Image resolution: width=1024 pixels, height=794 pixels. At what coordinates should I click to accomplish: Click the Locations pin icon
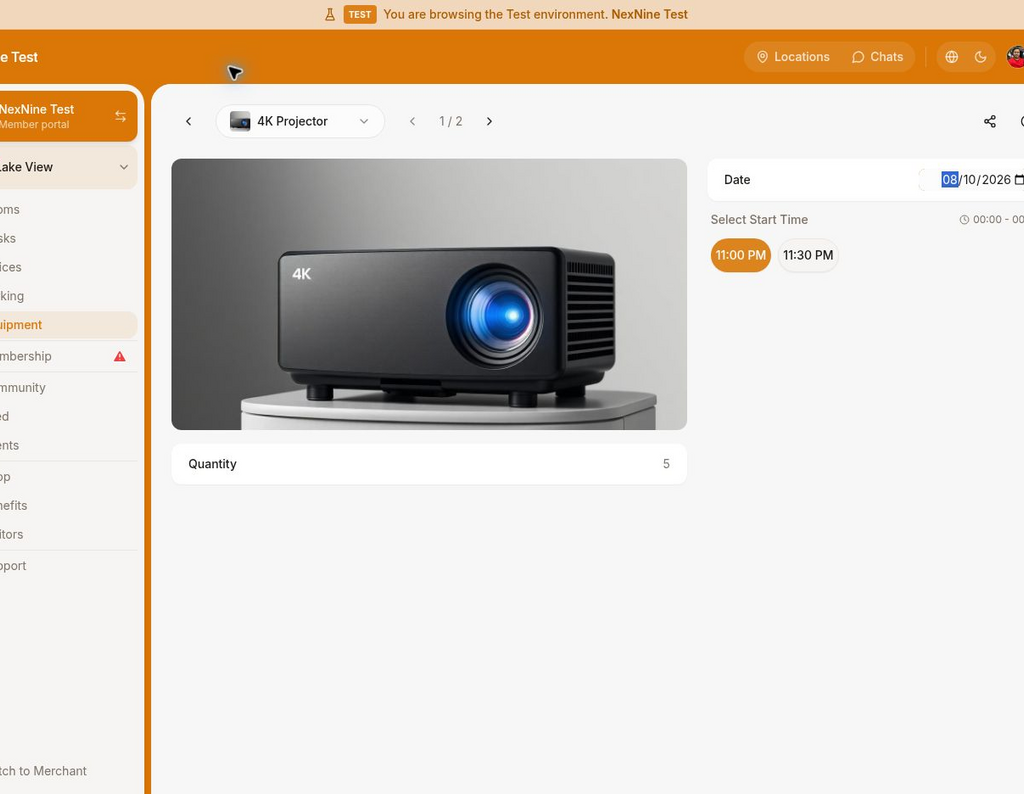pyautogui.click(x=762, y=57)
